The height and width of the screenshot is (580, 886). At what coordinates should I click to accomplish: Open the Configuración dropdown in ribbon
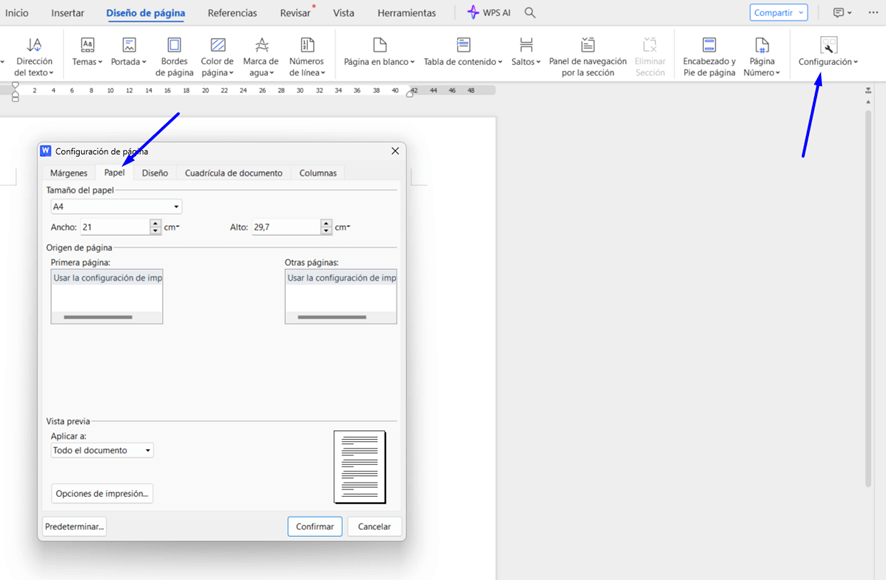828,62
